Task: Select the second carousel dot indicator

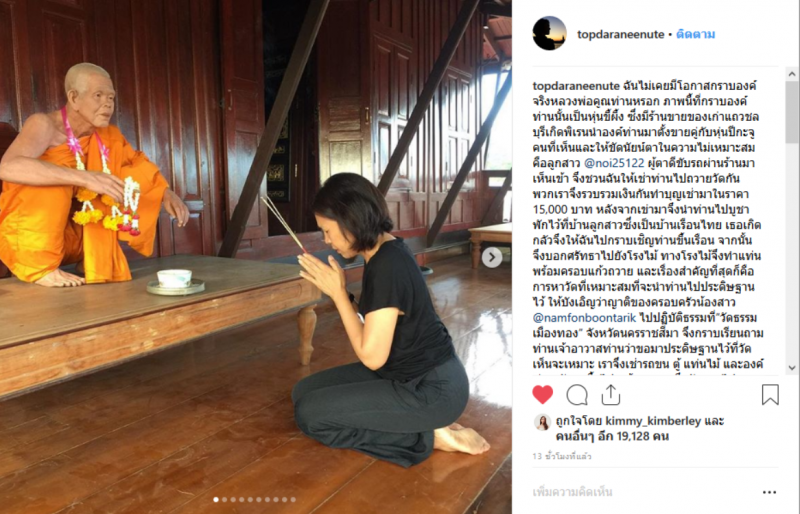Action: 224,500
